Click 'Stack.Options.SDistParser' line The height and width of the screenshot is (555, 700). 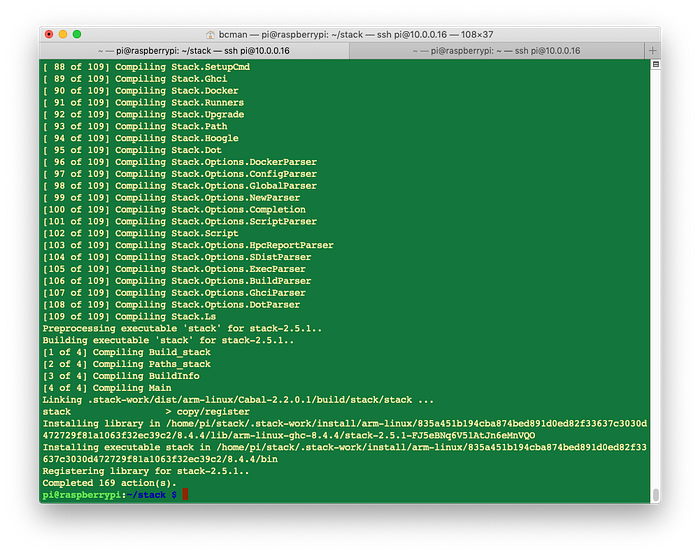[x=177, y=257]
